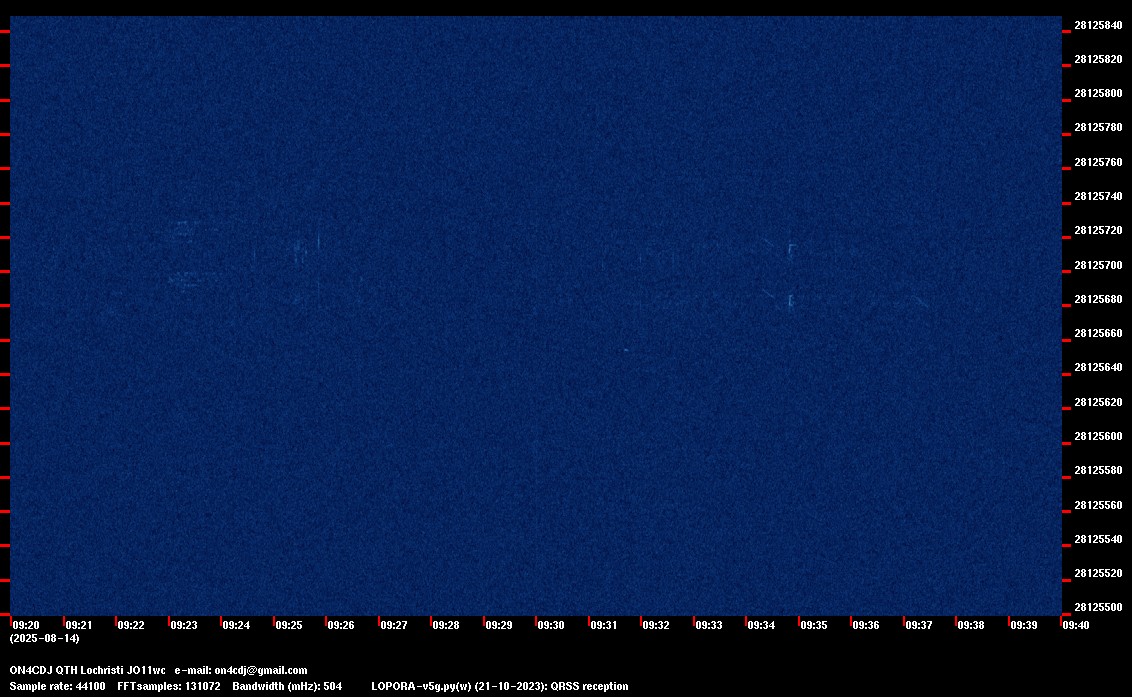The image size is (1132, 697).
Task: Click the FFTsamples: 131072 text
Action: pyautogui.click(x=169, y=686)
